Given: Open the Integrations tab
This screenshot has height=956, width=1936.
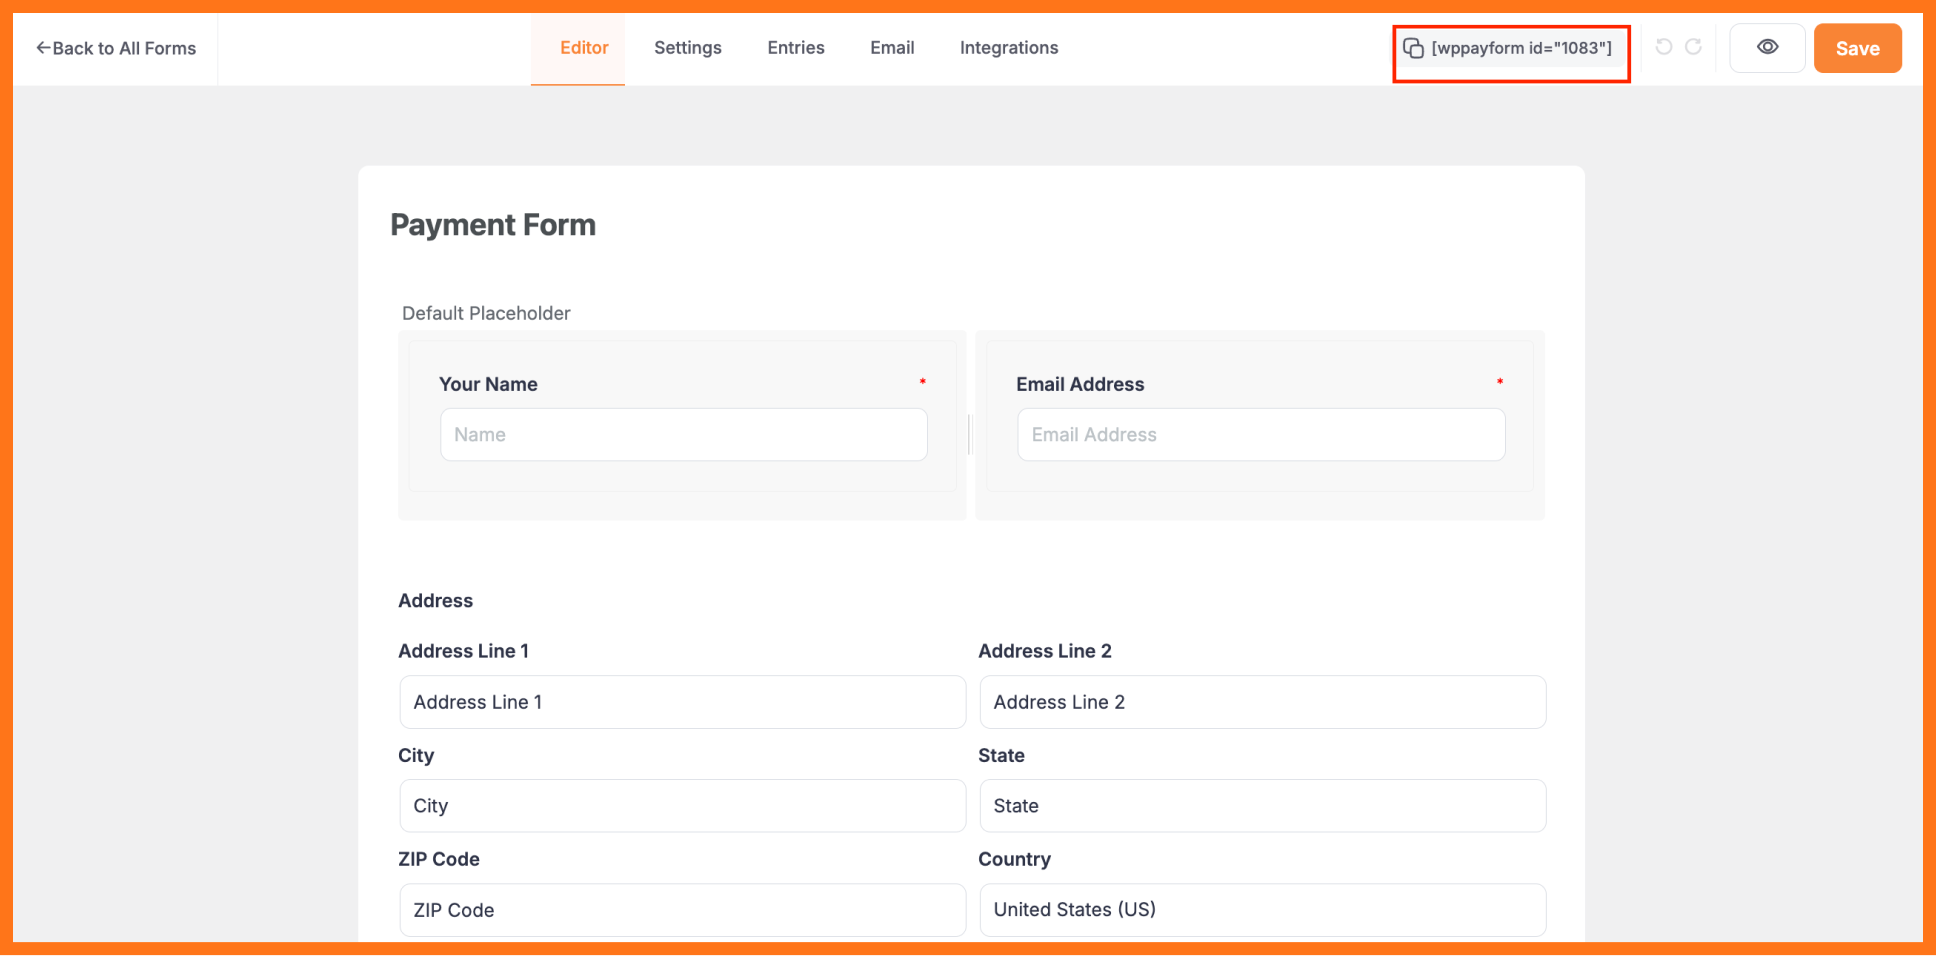Looking at the screenshot, I should tap(1008, 48).
